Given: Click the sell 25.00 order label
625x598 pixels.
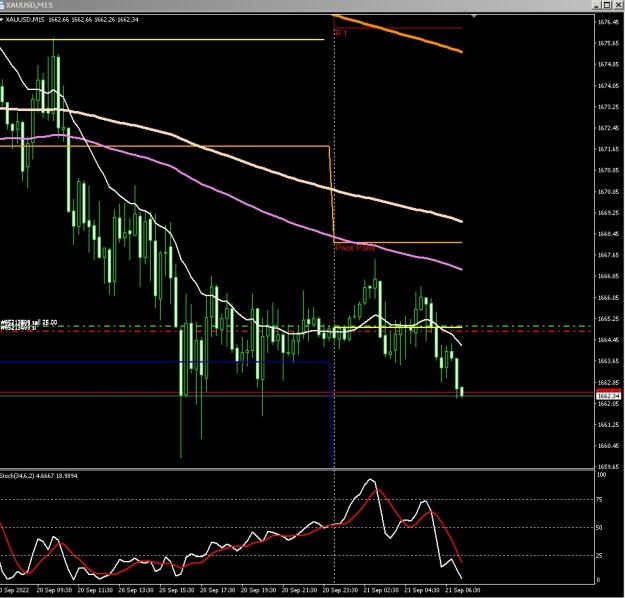Looking at the screenshot, I should coord(29,322).
